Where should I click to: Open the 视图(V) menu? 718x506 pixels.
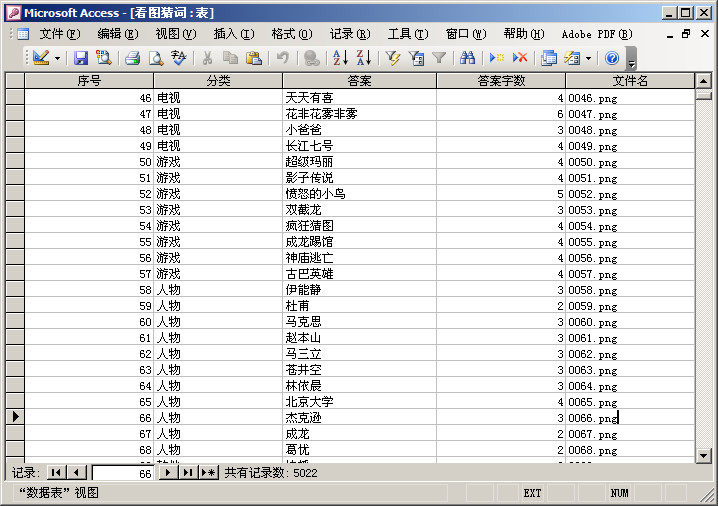(176, 34)
